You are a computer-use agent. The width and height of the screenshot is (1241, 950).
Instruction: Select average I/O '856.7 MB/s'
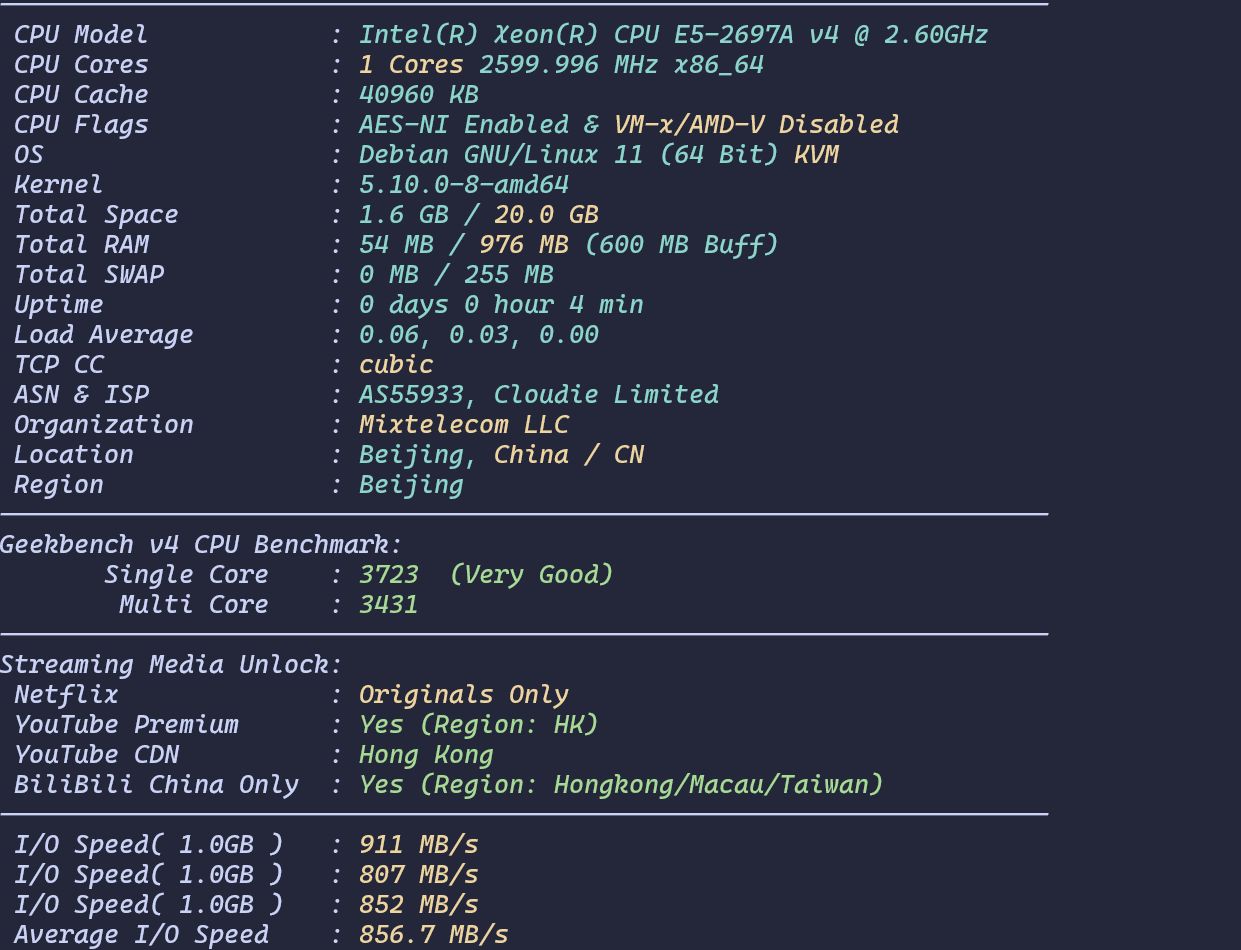coord(434,935)
